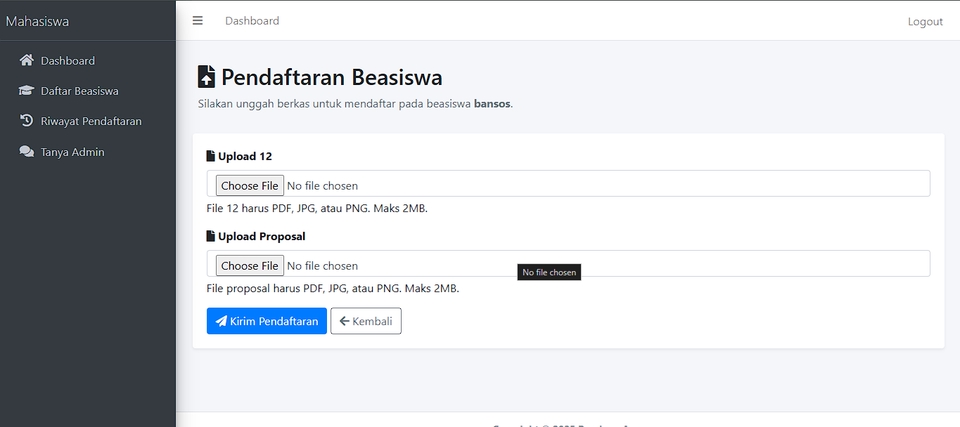Click the history icon for Riwayat Pendaftaran
Viewport: 960px width, 427px height.
tap(27, 121)
